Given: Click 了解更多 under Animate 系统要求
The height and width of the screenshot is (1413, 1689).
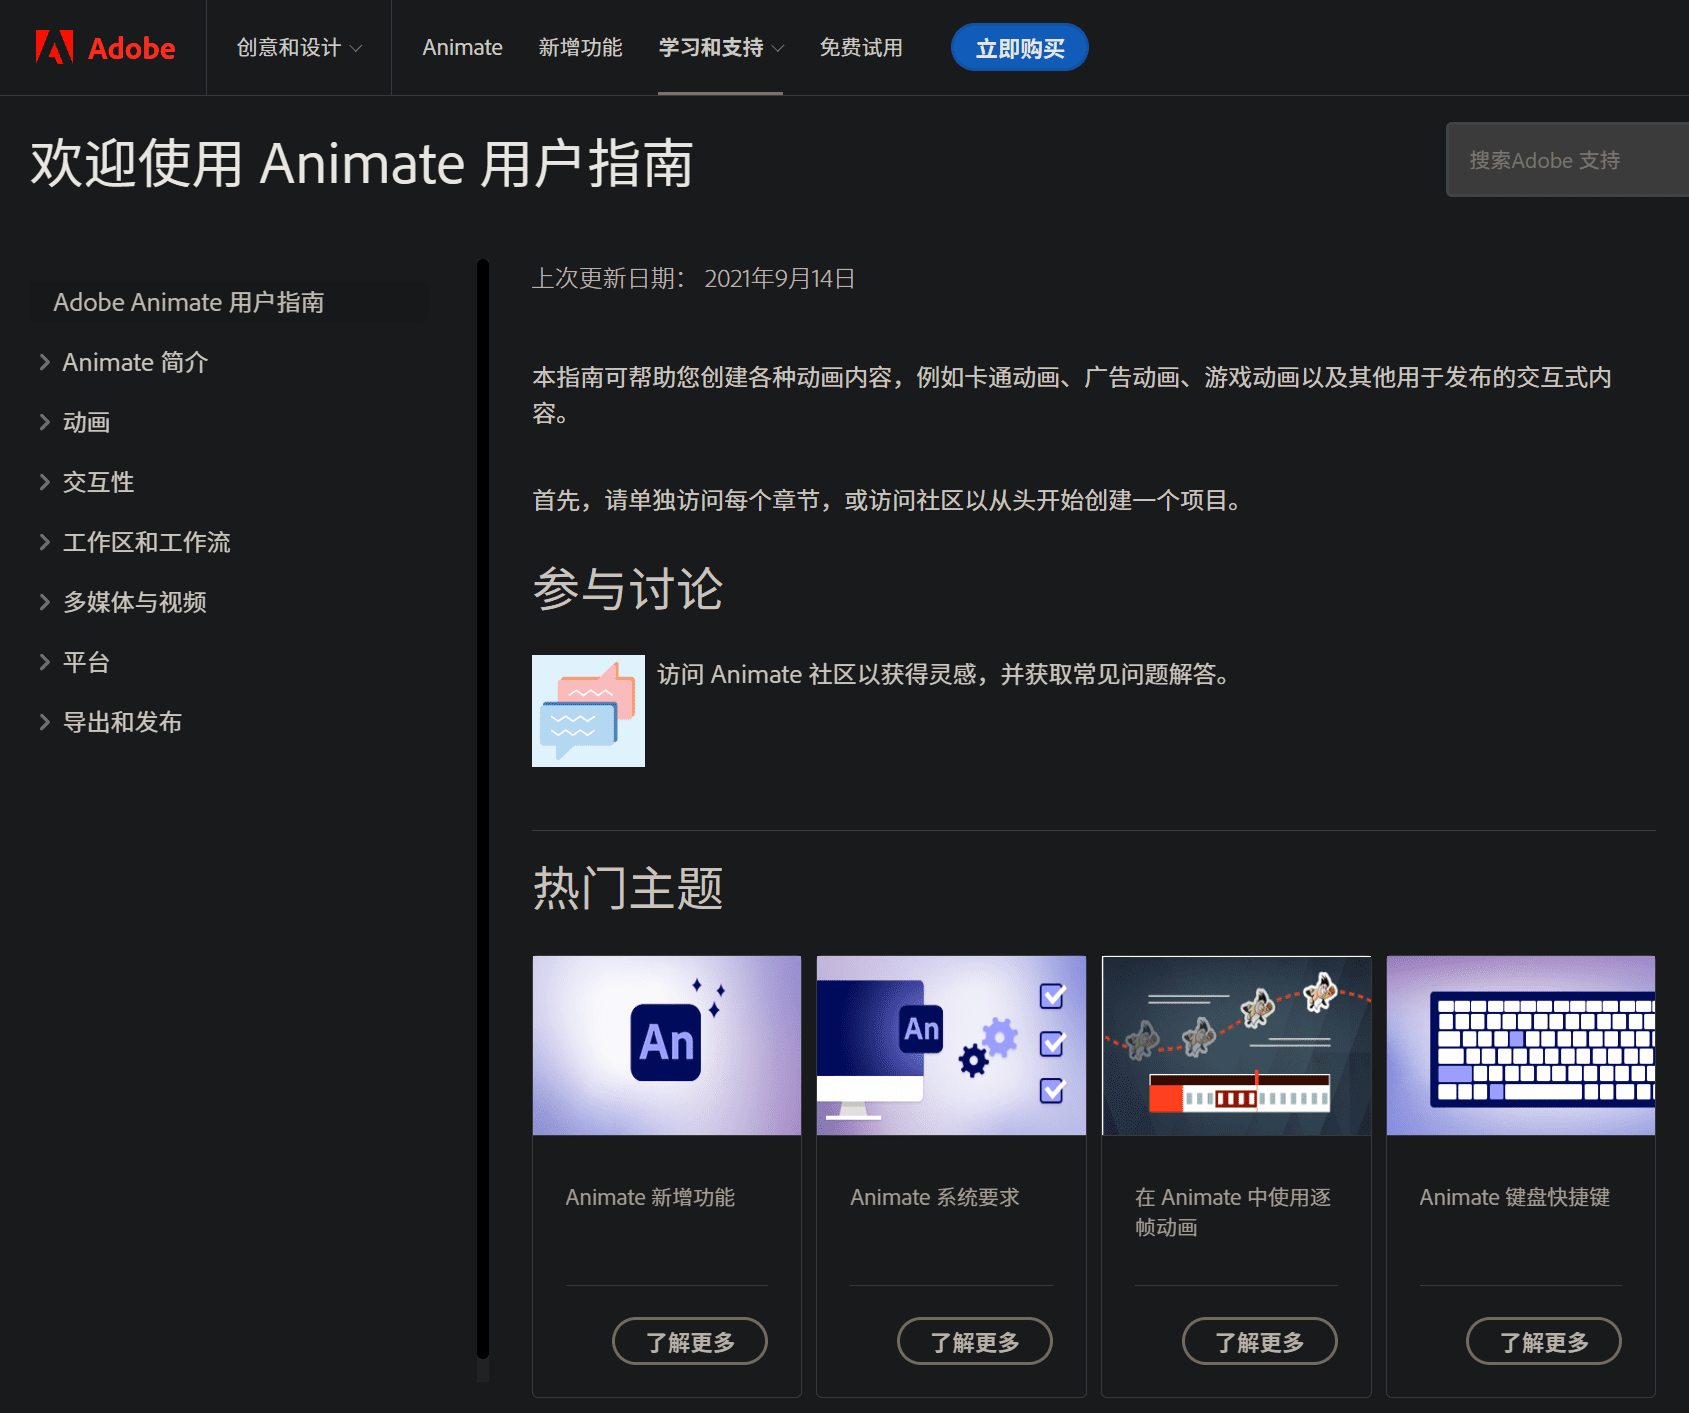Looking at the screenshot, I should pos(974,1341).
